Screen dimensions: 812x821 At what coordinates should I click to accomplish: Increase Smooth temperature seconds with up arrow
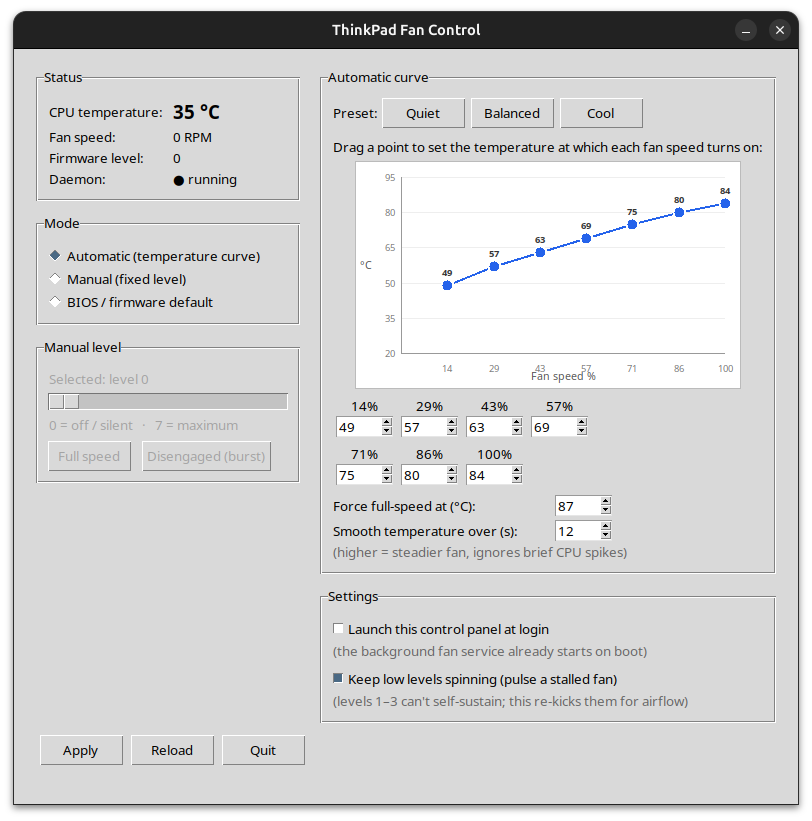click(x=606, y=527)
